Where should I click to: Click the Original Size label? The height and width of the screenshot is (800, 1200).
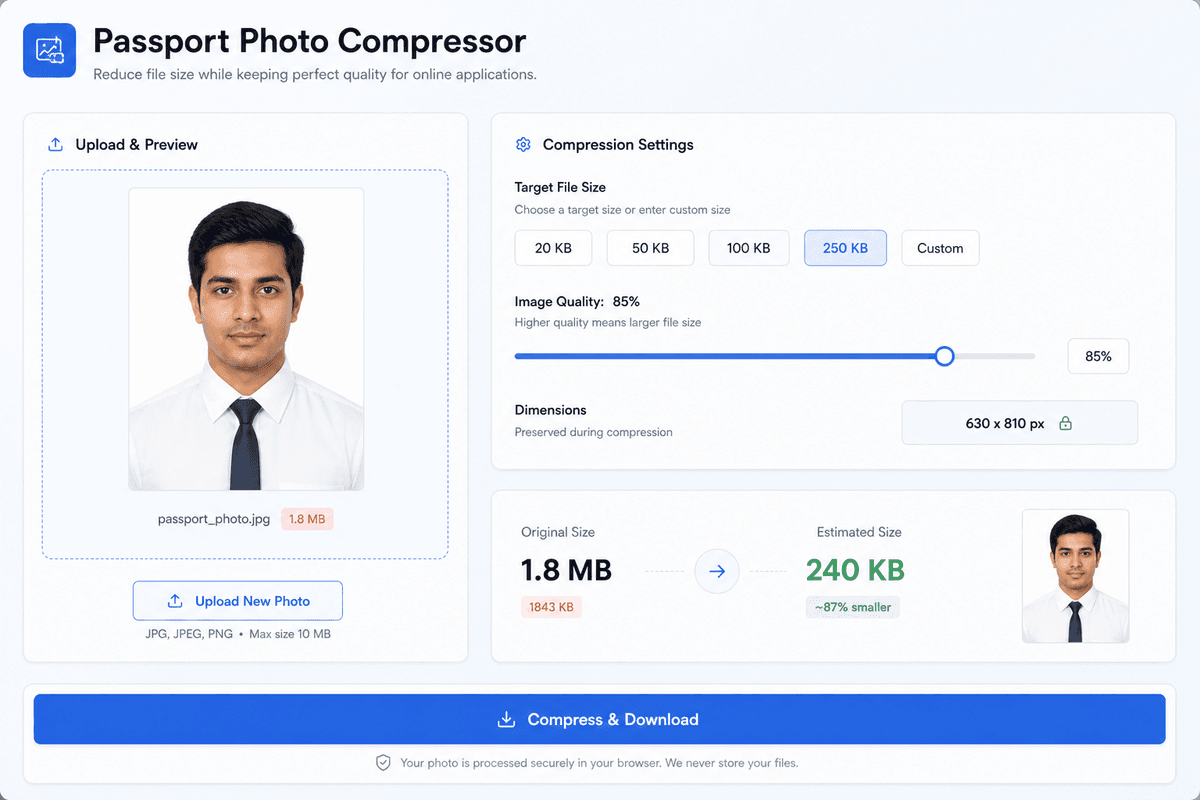click(x=558, y=532)
